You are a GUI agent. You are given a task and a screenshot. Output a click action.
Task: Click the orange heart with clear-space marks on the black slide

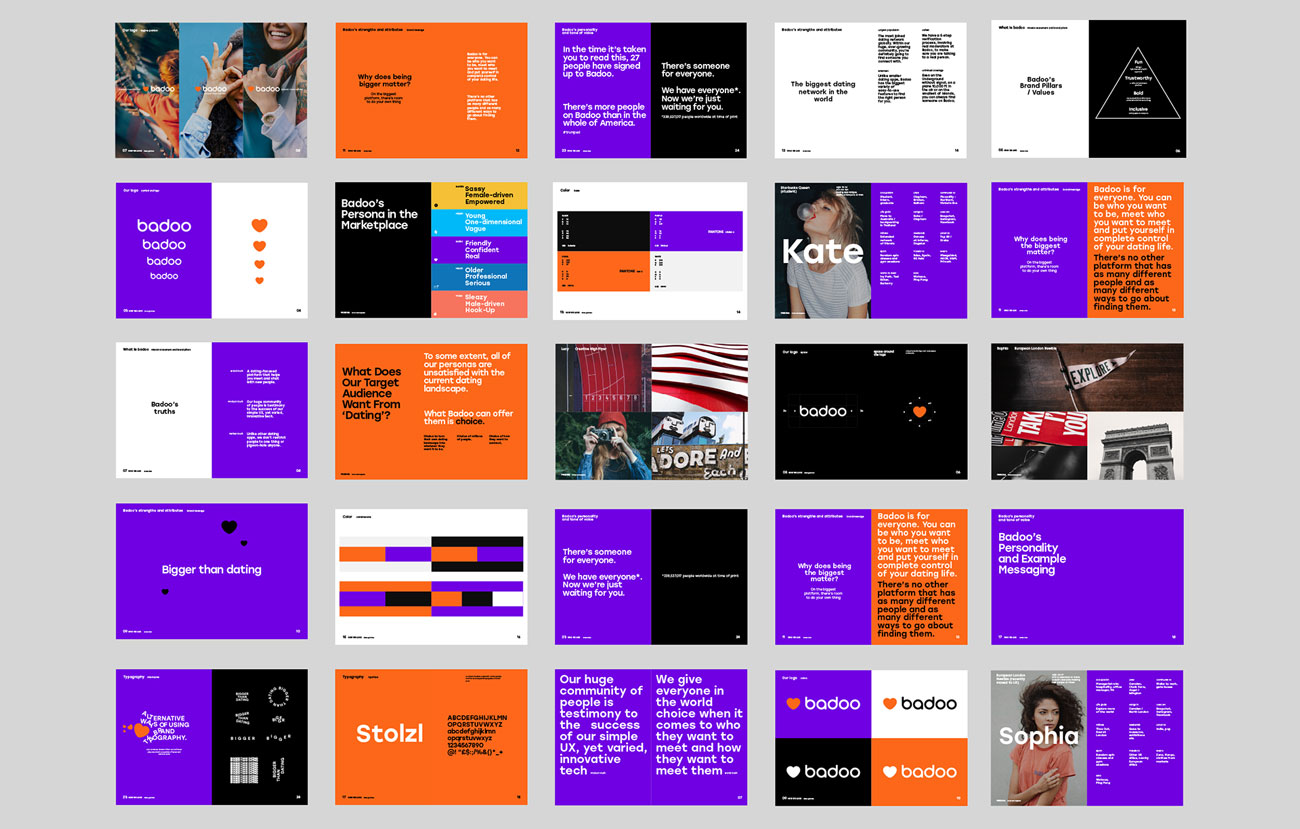[x=919, y=411]
